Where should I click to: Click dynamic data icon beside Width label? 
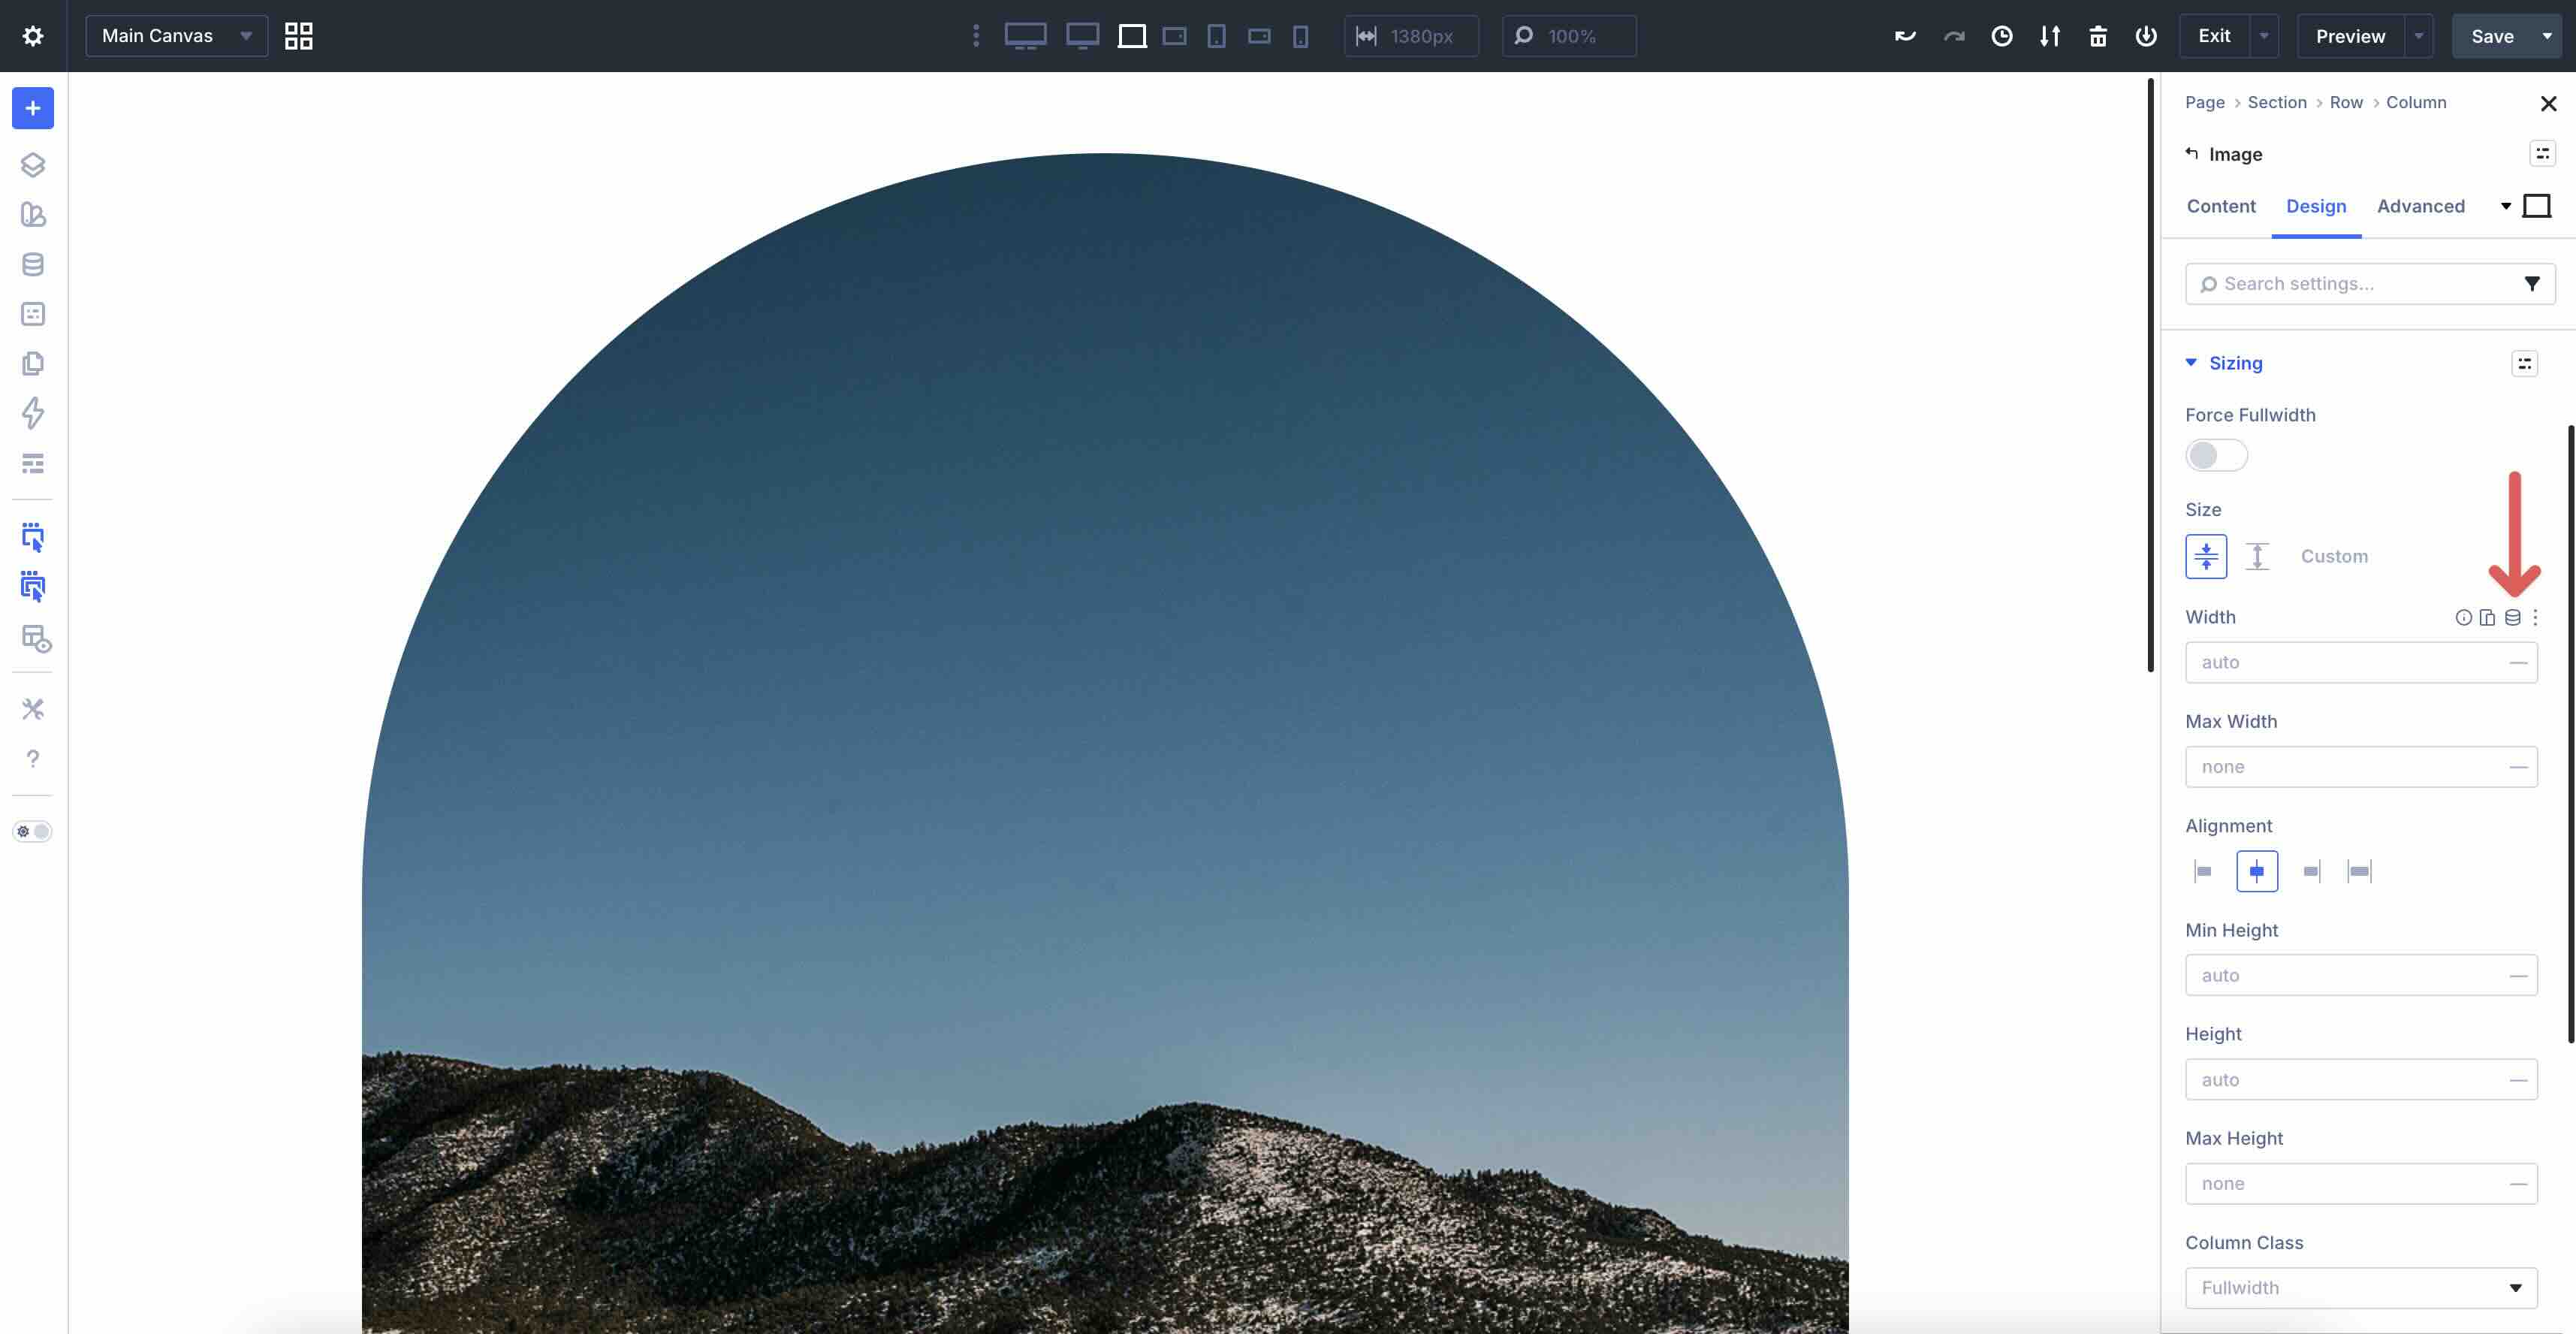2513,618
